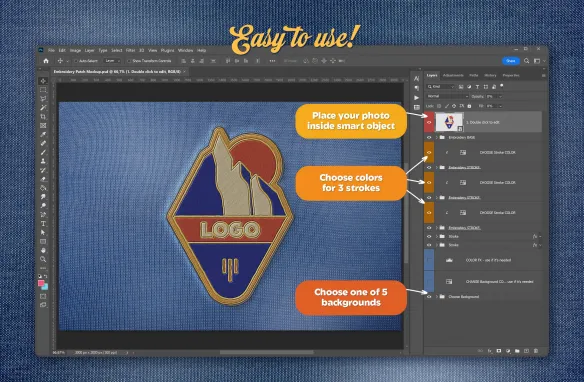Close the Embroidery Patch Mockup document tab
This screenshot has width=584, height=382.
[184, 71]
